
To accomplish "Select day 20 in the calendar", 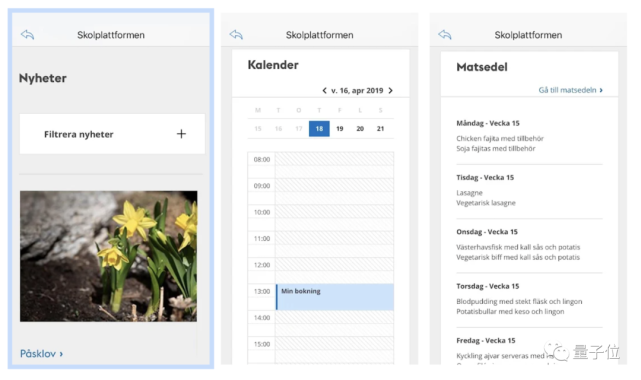I will click(x=360, y=129).
